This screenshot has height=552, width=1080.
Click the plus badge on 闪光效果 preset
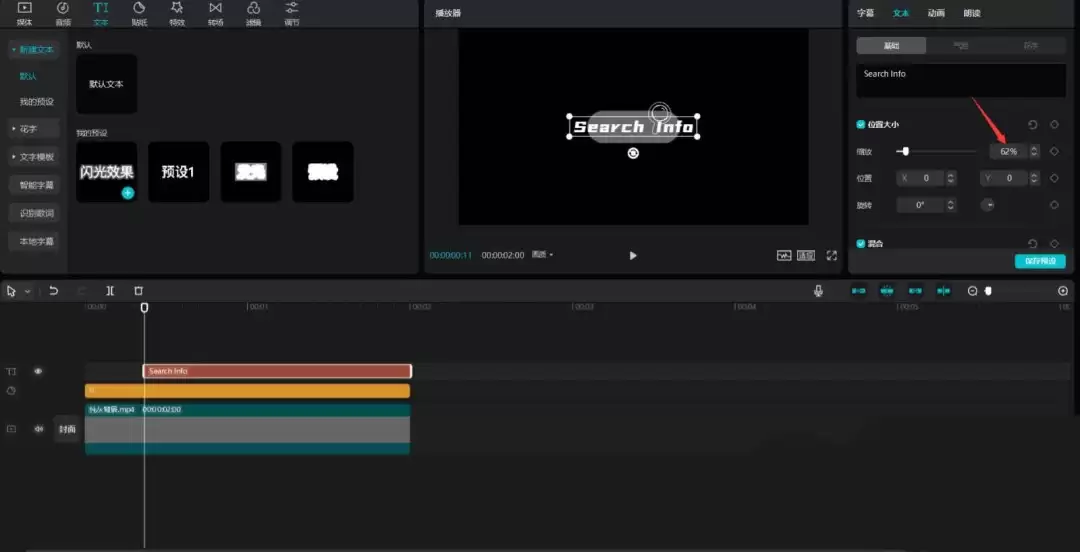click(127, 193)
